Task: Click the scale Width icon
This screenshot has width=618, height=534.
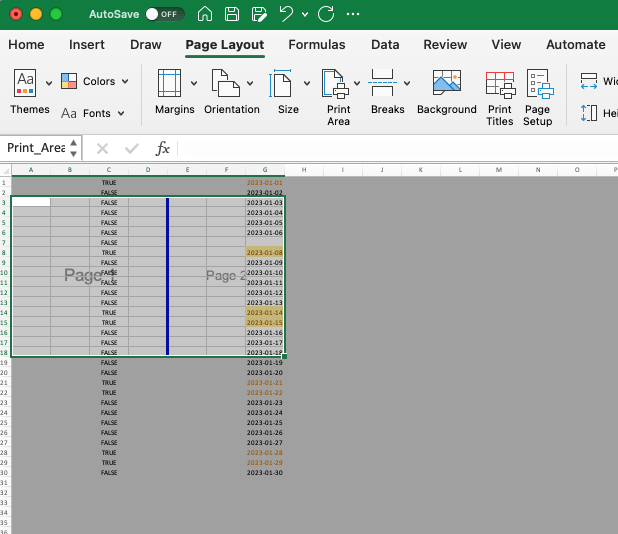Action: click(x=589, y=81)
